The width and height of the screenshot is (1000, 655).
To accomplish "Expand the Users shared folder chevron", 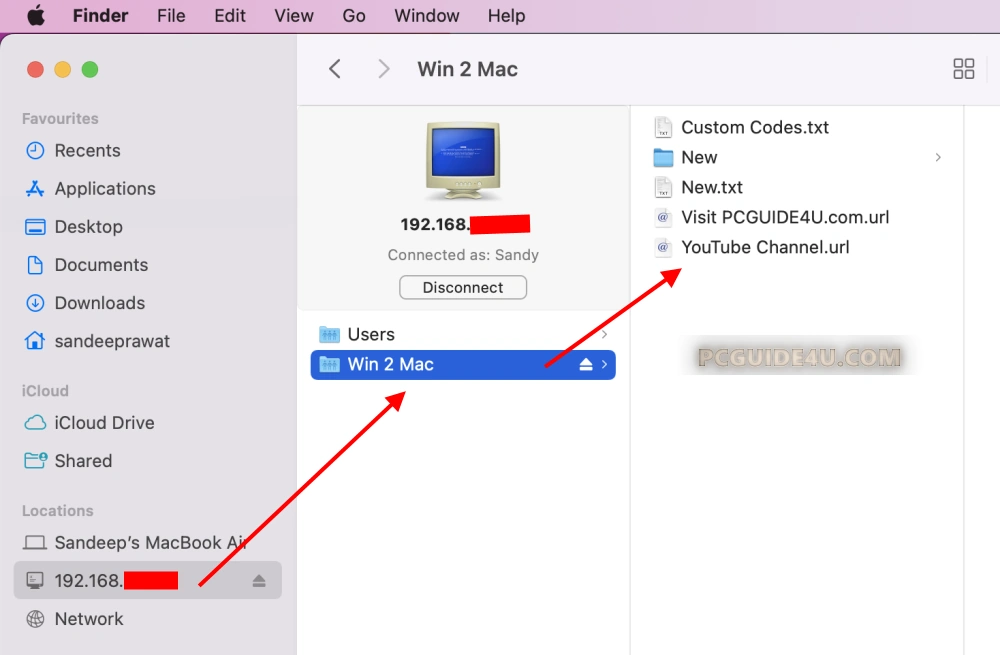I will coord(604,335).
